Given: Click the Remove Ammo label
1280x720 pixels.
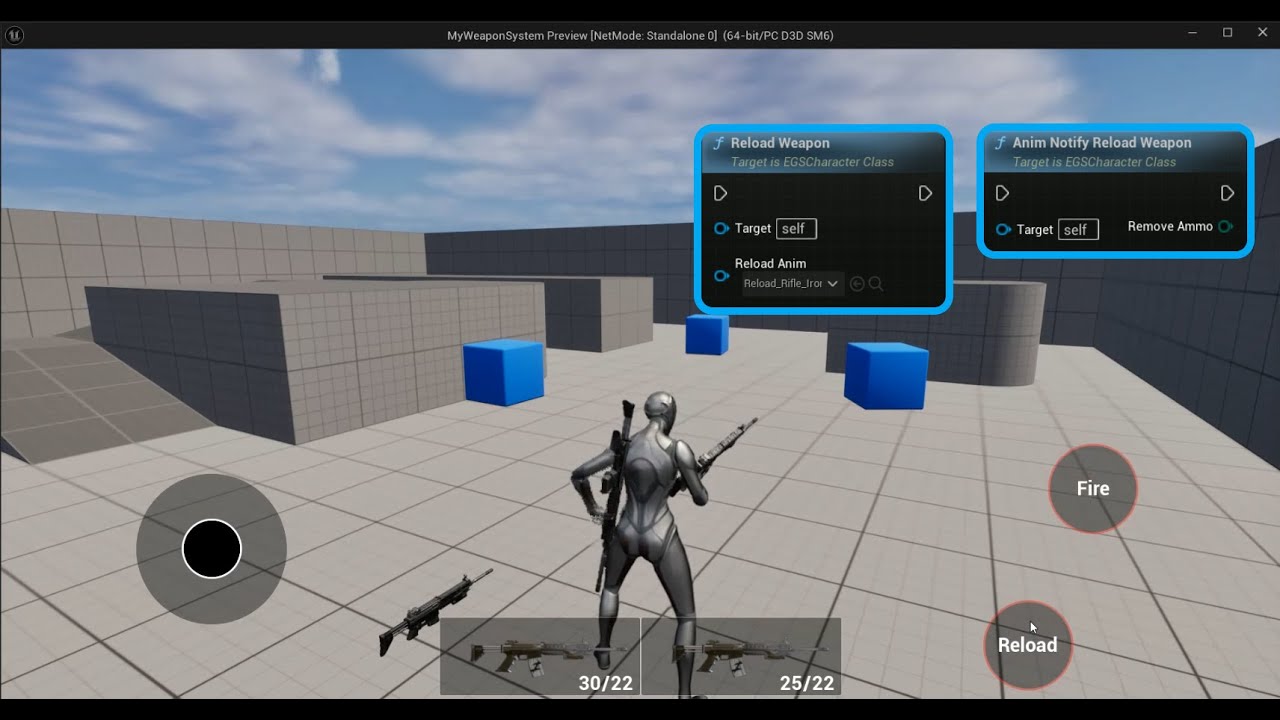Looking at the screenshot, I should 1170,227.
